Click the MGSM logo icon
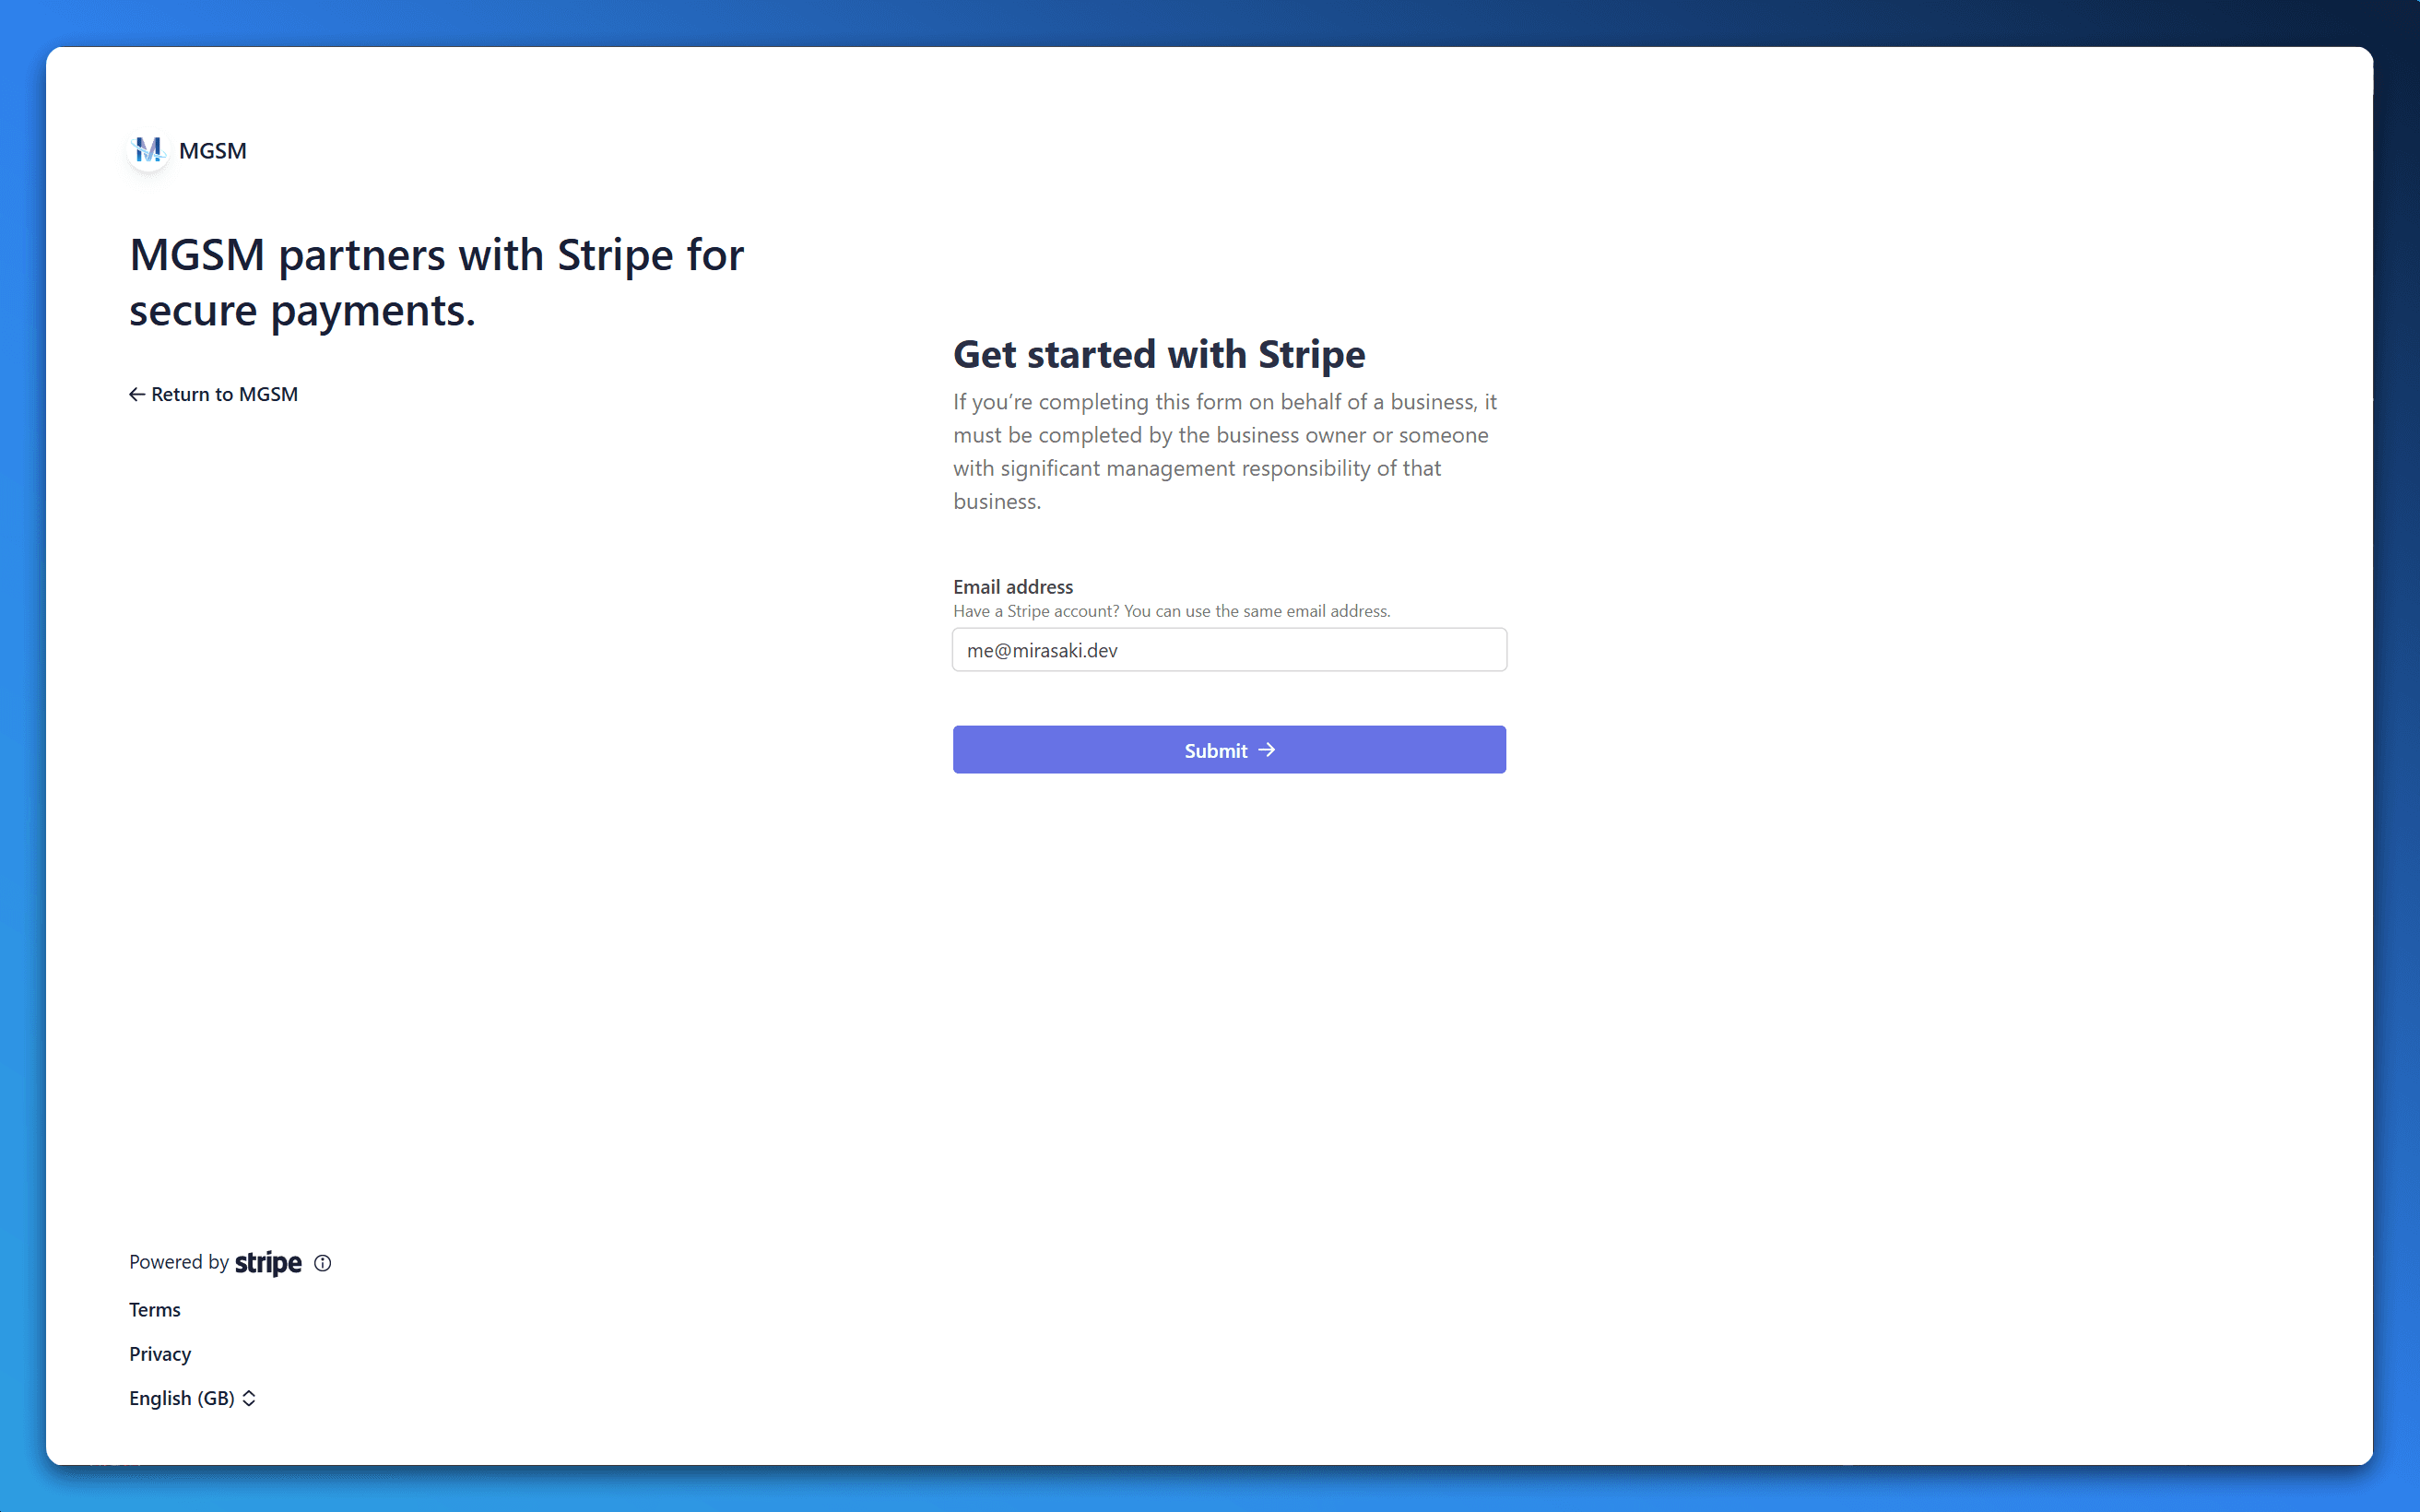The image size is (2420, 1512). coord(149,151)
